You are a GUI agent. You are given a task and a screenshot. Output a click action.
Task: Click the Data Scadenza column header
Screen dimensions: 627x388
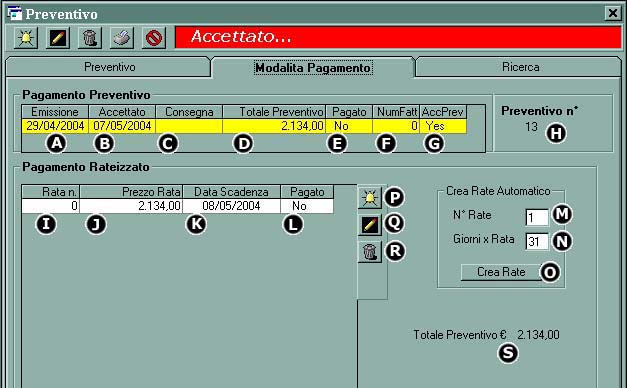(232, 192)
